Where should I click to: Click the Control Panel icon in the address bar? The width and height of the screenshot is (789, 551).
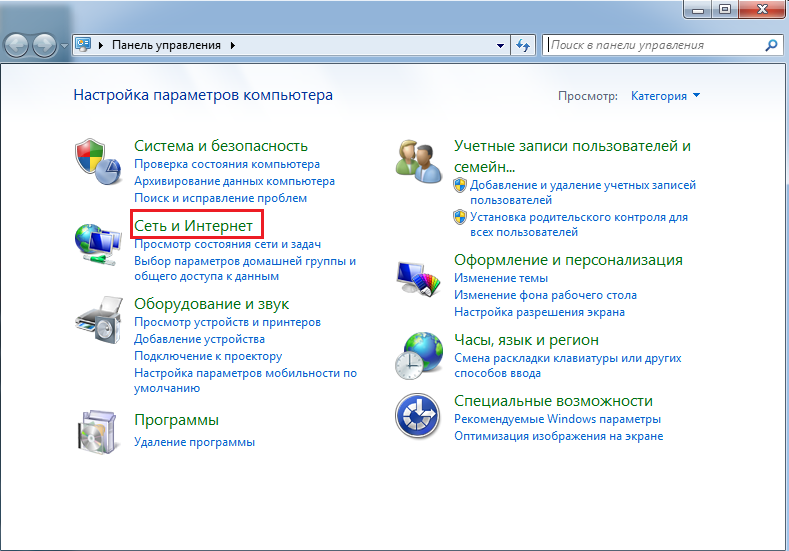pos(83,45)
